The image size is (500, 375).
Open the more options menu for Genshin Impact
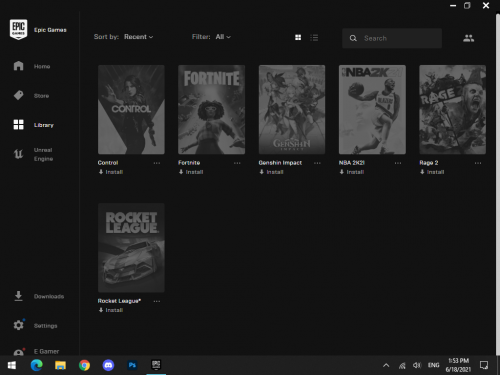tap(317, 163)
